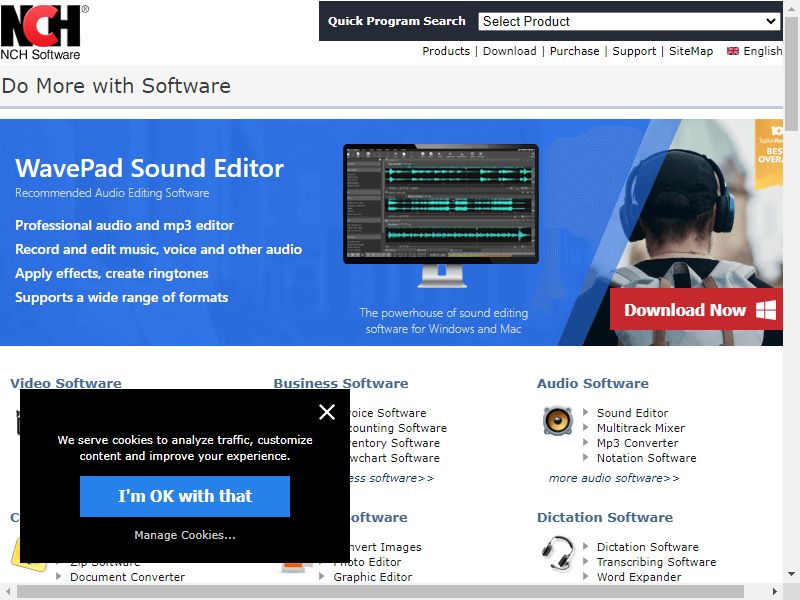
Task: Click the Download Now button
Action: [696, 309]
